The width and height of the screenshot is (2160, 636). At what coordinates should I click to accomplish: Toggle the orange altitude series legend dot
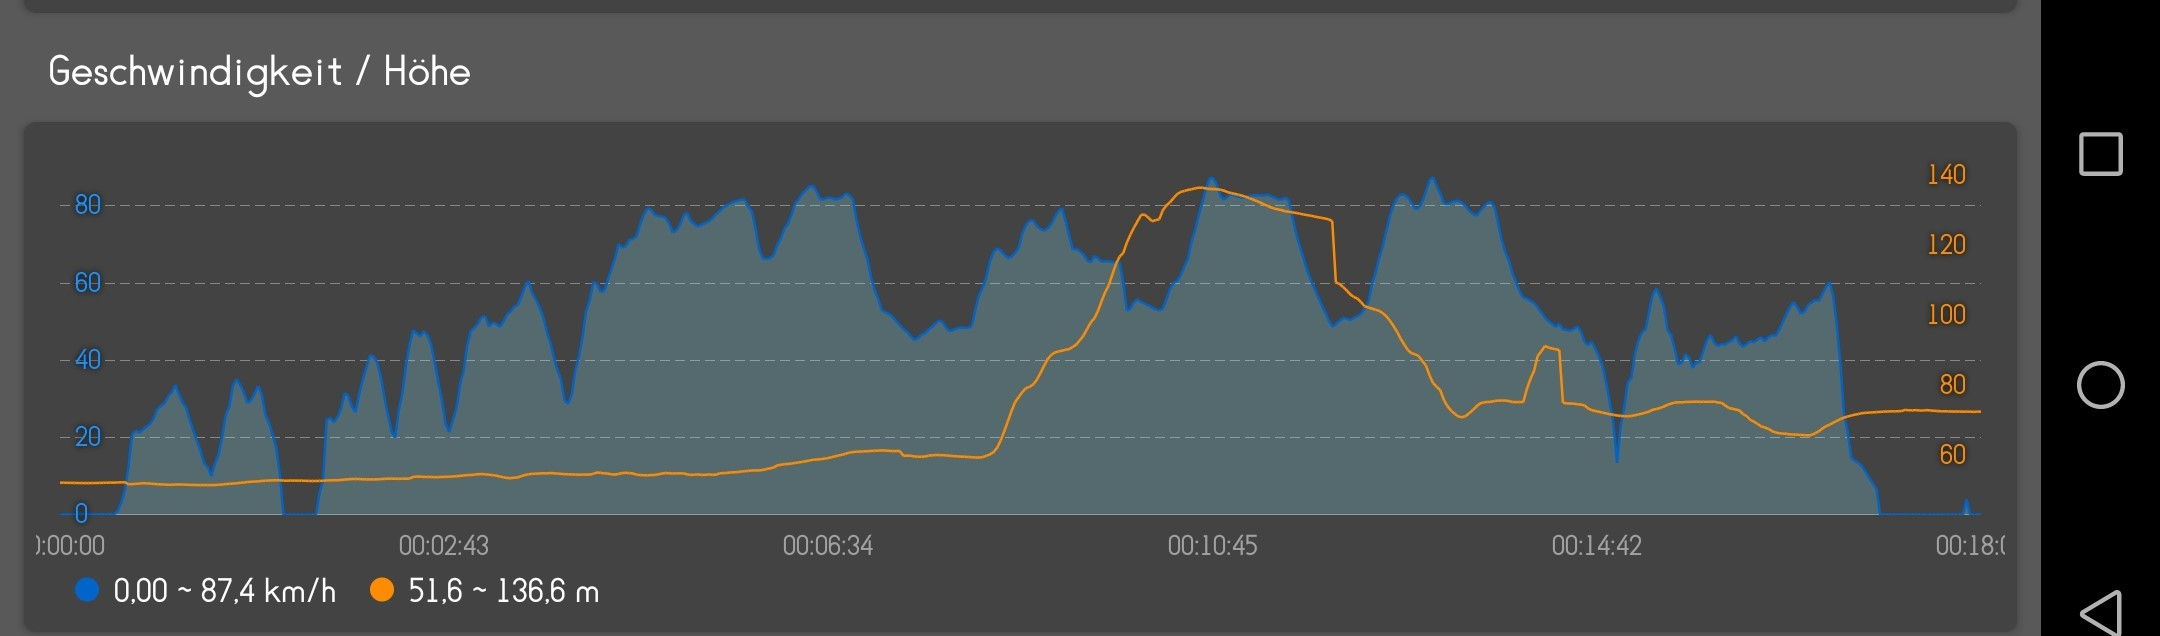382,591
